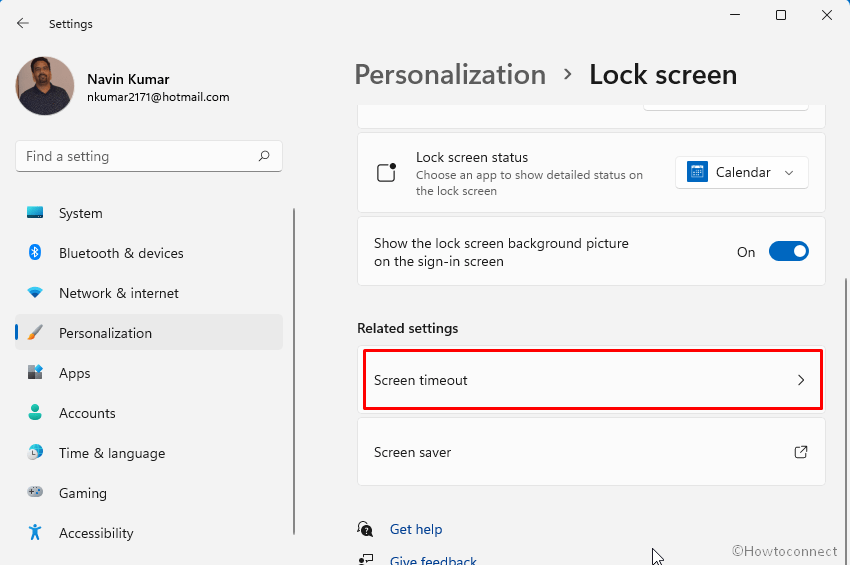Click the Time & language globe icon
This screenshot has width=850, height=565.
(35, 452)
